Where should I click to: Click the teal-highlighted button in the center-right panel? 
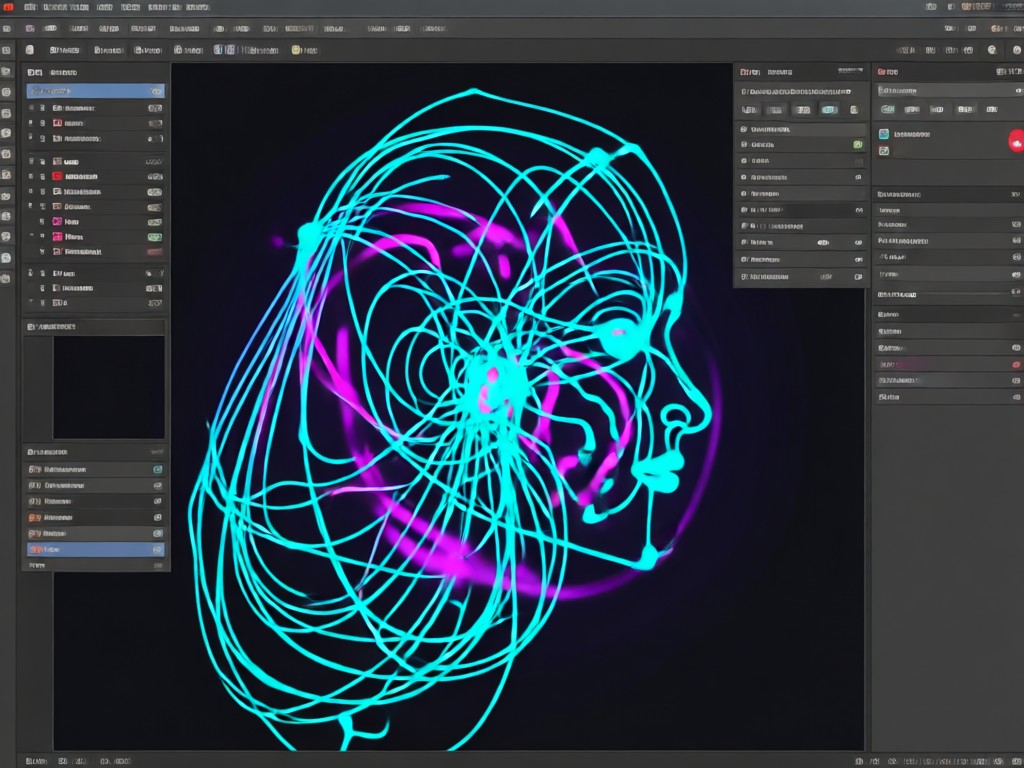point(829,110)
